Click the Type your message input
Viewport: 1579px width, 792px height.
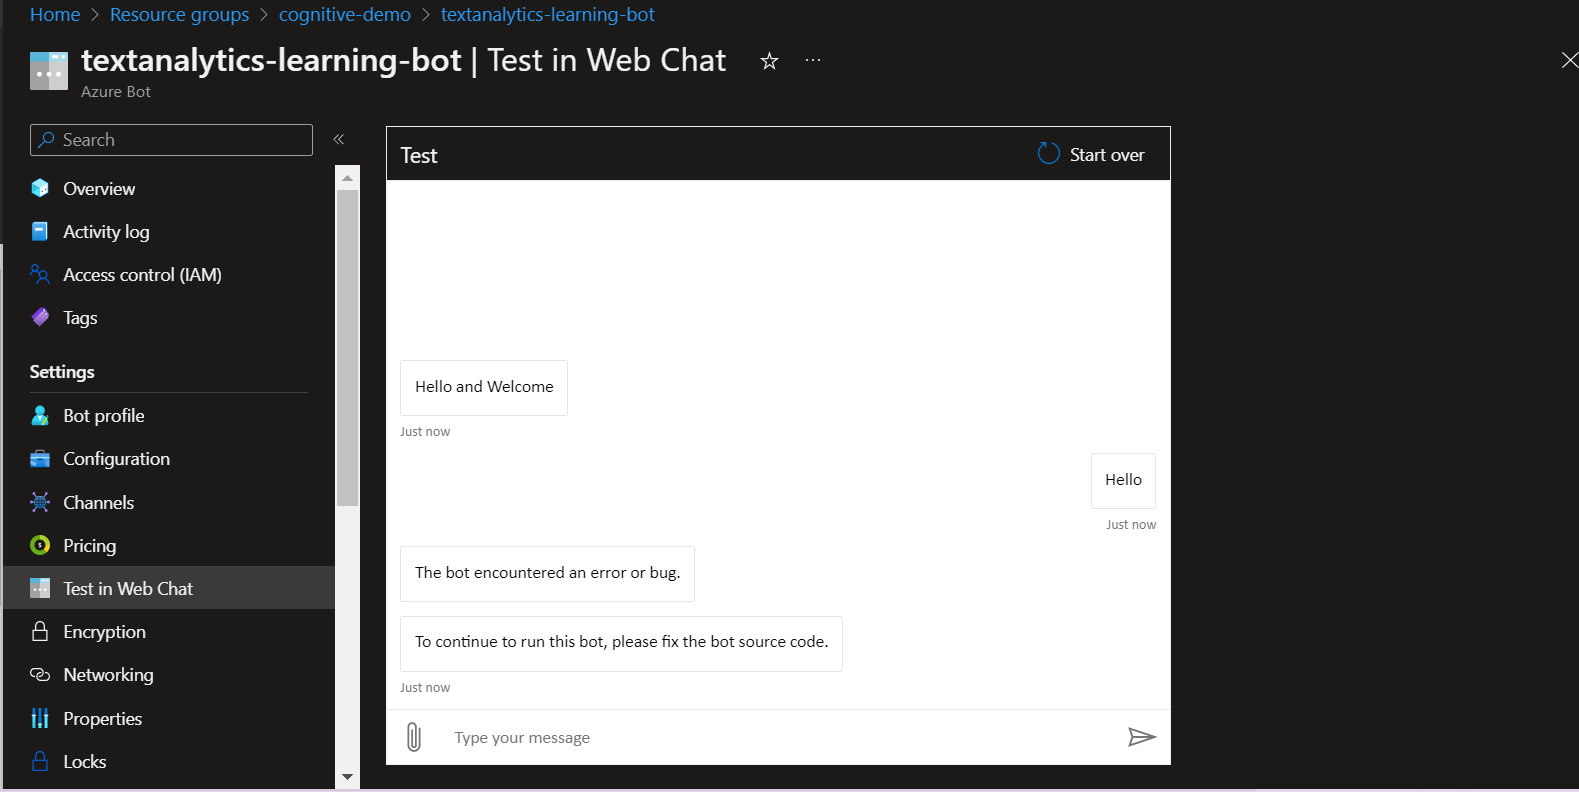pos(780,737)
